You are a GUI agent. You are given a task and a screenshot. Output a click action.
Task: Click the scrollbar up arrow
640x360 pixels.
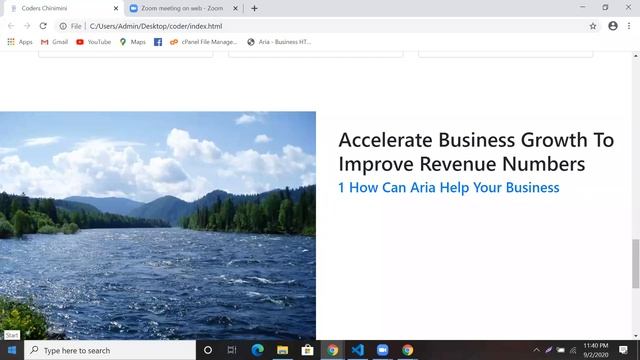coord(636,56)
